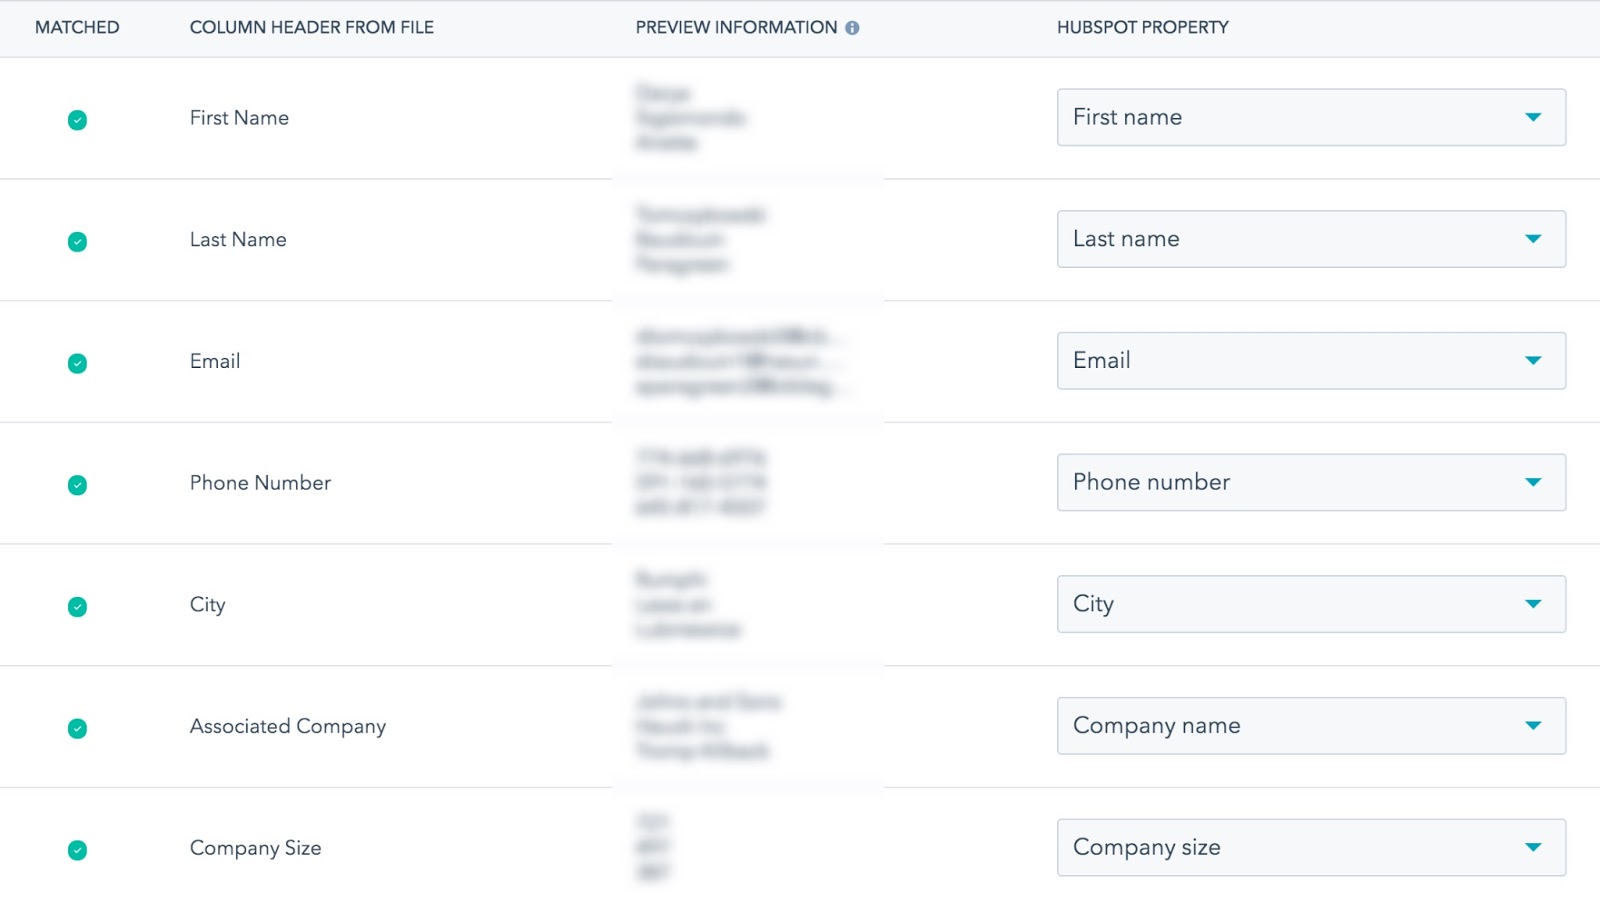The width and height of the screenshot is (1600, 904).
Task: Click the matched checkmark for First Name
Action: click(77, 120)
